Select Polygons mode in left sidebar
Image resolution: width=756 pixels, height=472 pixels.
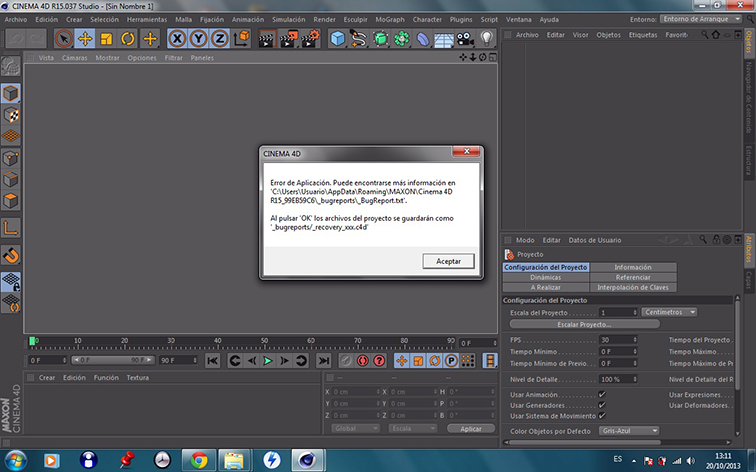(11, 201)
